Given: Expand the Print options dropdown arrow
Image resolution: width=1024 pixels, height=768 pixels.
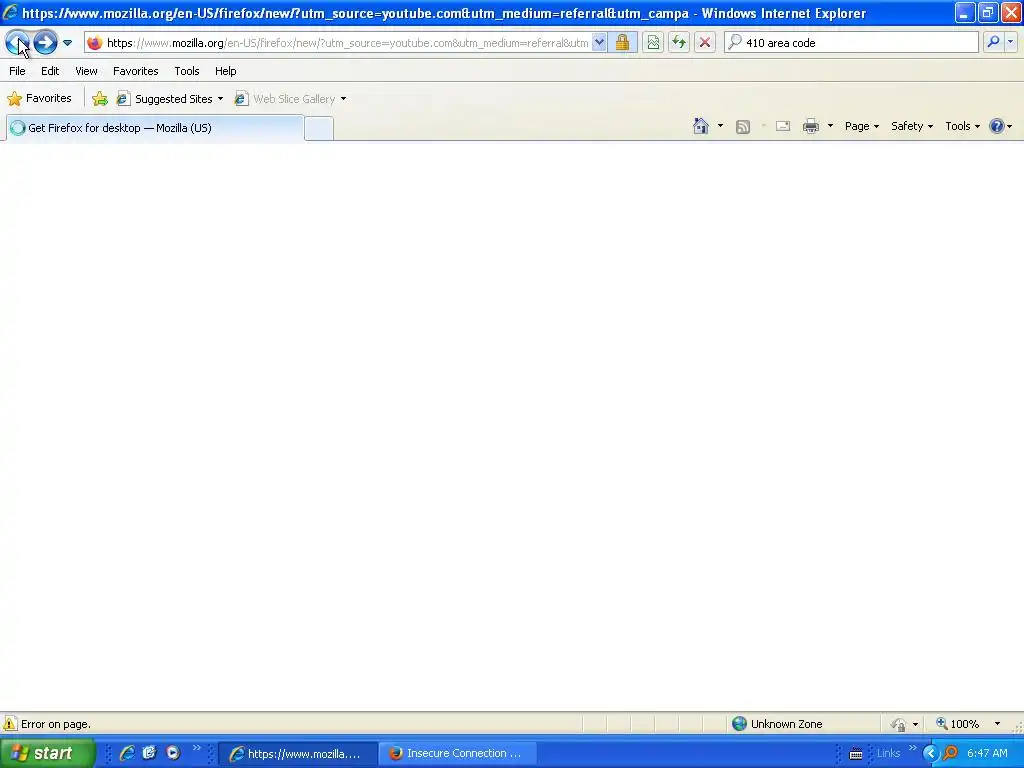Looking at the screenshot, I should click(x=830, y=126).
